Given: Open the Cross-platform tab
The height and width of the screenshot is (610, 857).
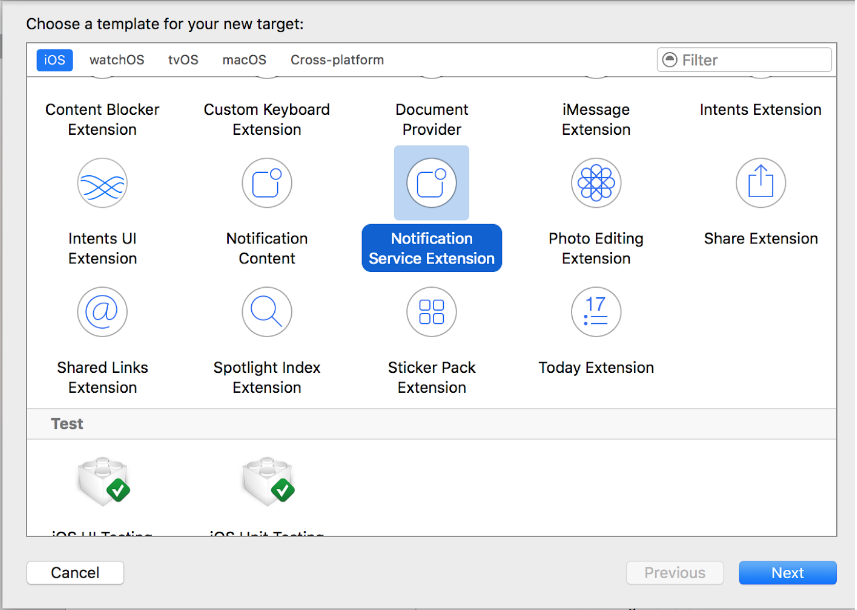Looking at the screenshot, I should (337, 60).
